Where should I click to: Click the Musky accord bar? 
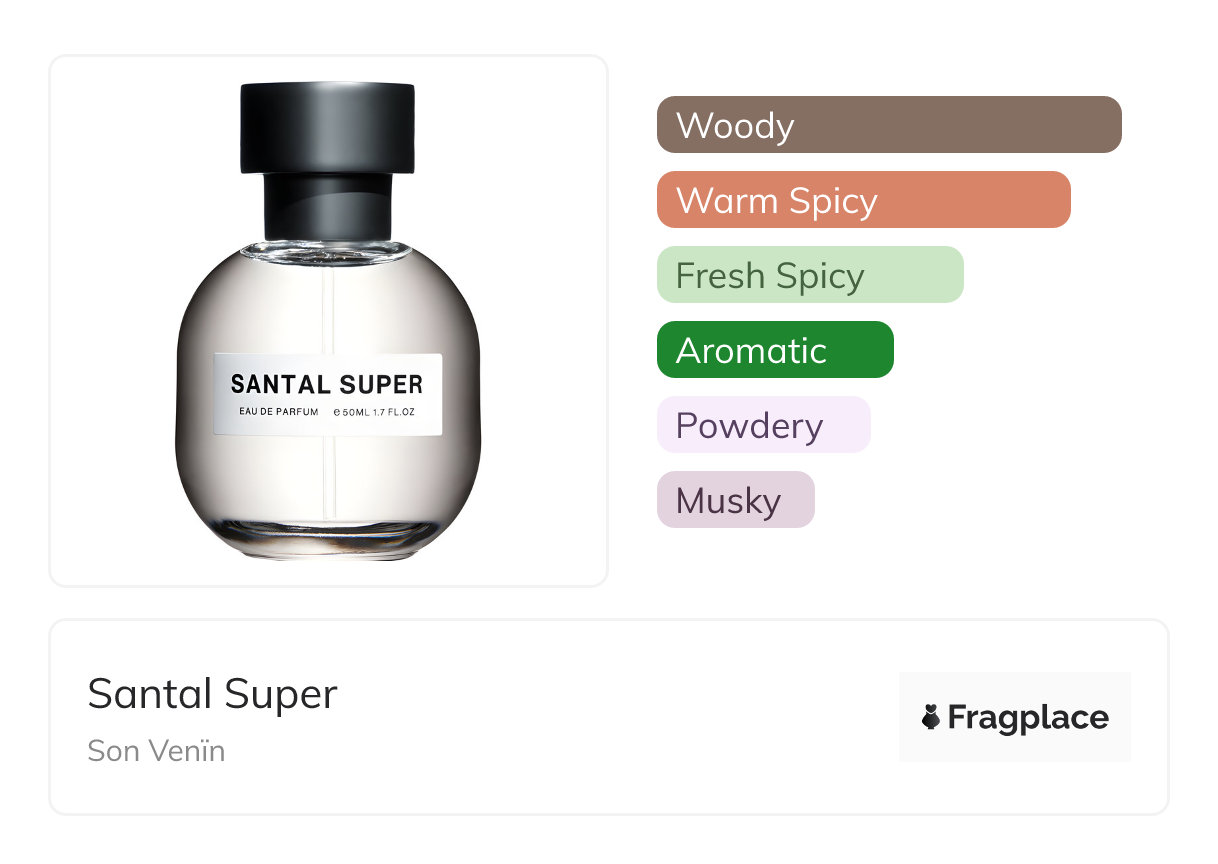[x=736, y=500]
